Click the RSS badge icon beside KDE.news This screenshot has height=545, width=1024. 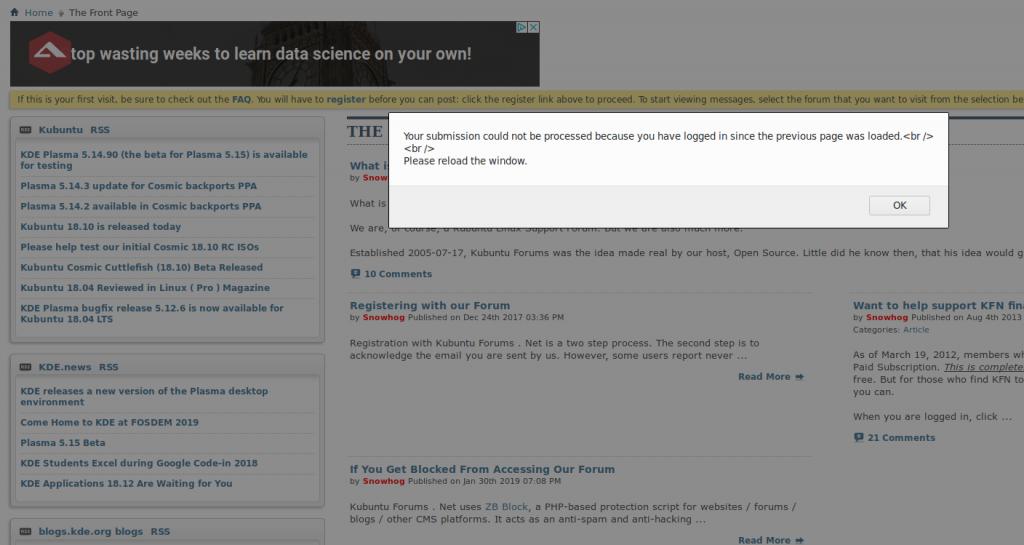[x=25, y=367]
